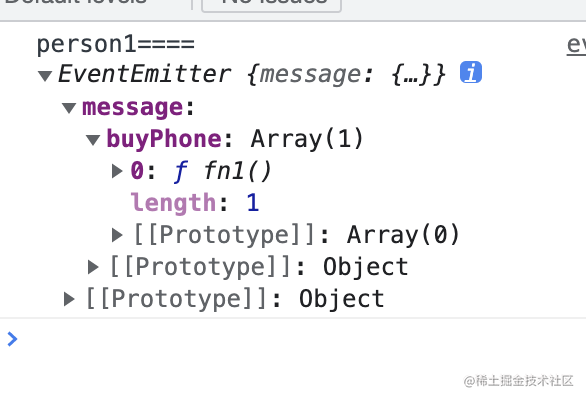Select the purple message property name
586x400 pixels.
coord(132,108)
